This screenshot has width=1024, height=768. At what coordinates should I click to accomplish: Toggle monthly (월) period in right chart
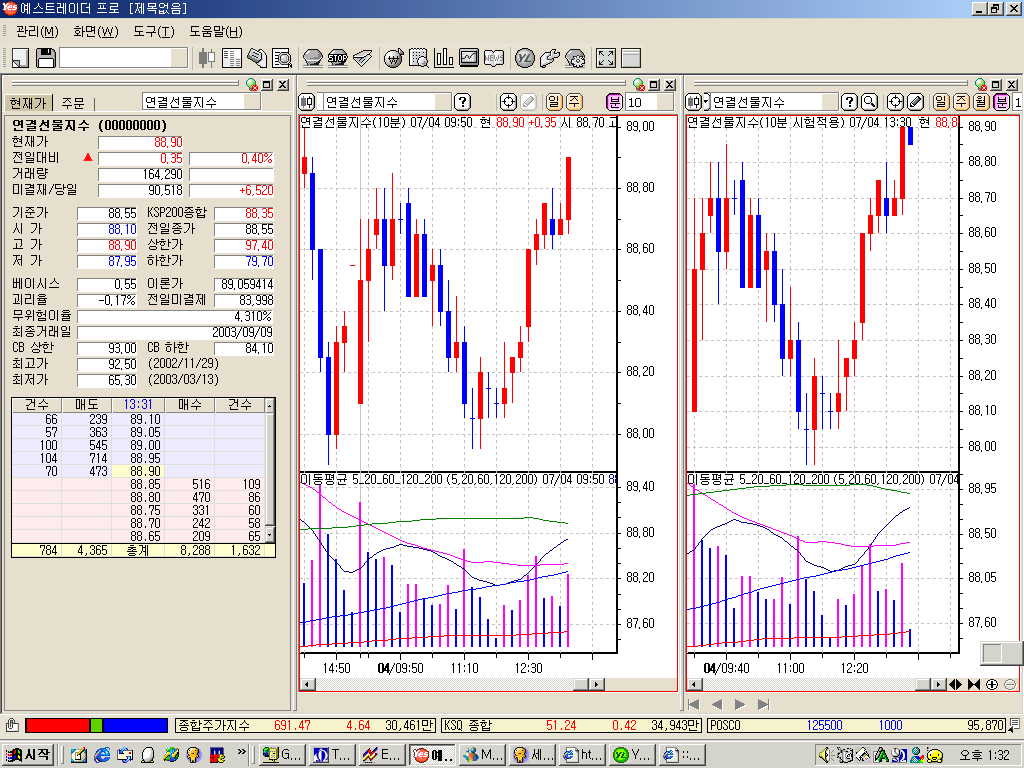980,102
